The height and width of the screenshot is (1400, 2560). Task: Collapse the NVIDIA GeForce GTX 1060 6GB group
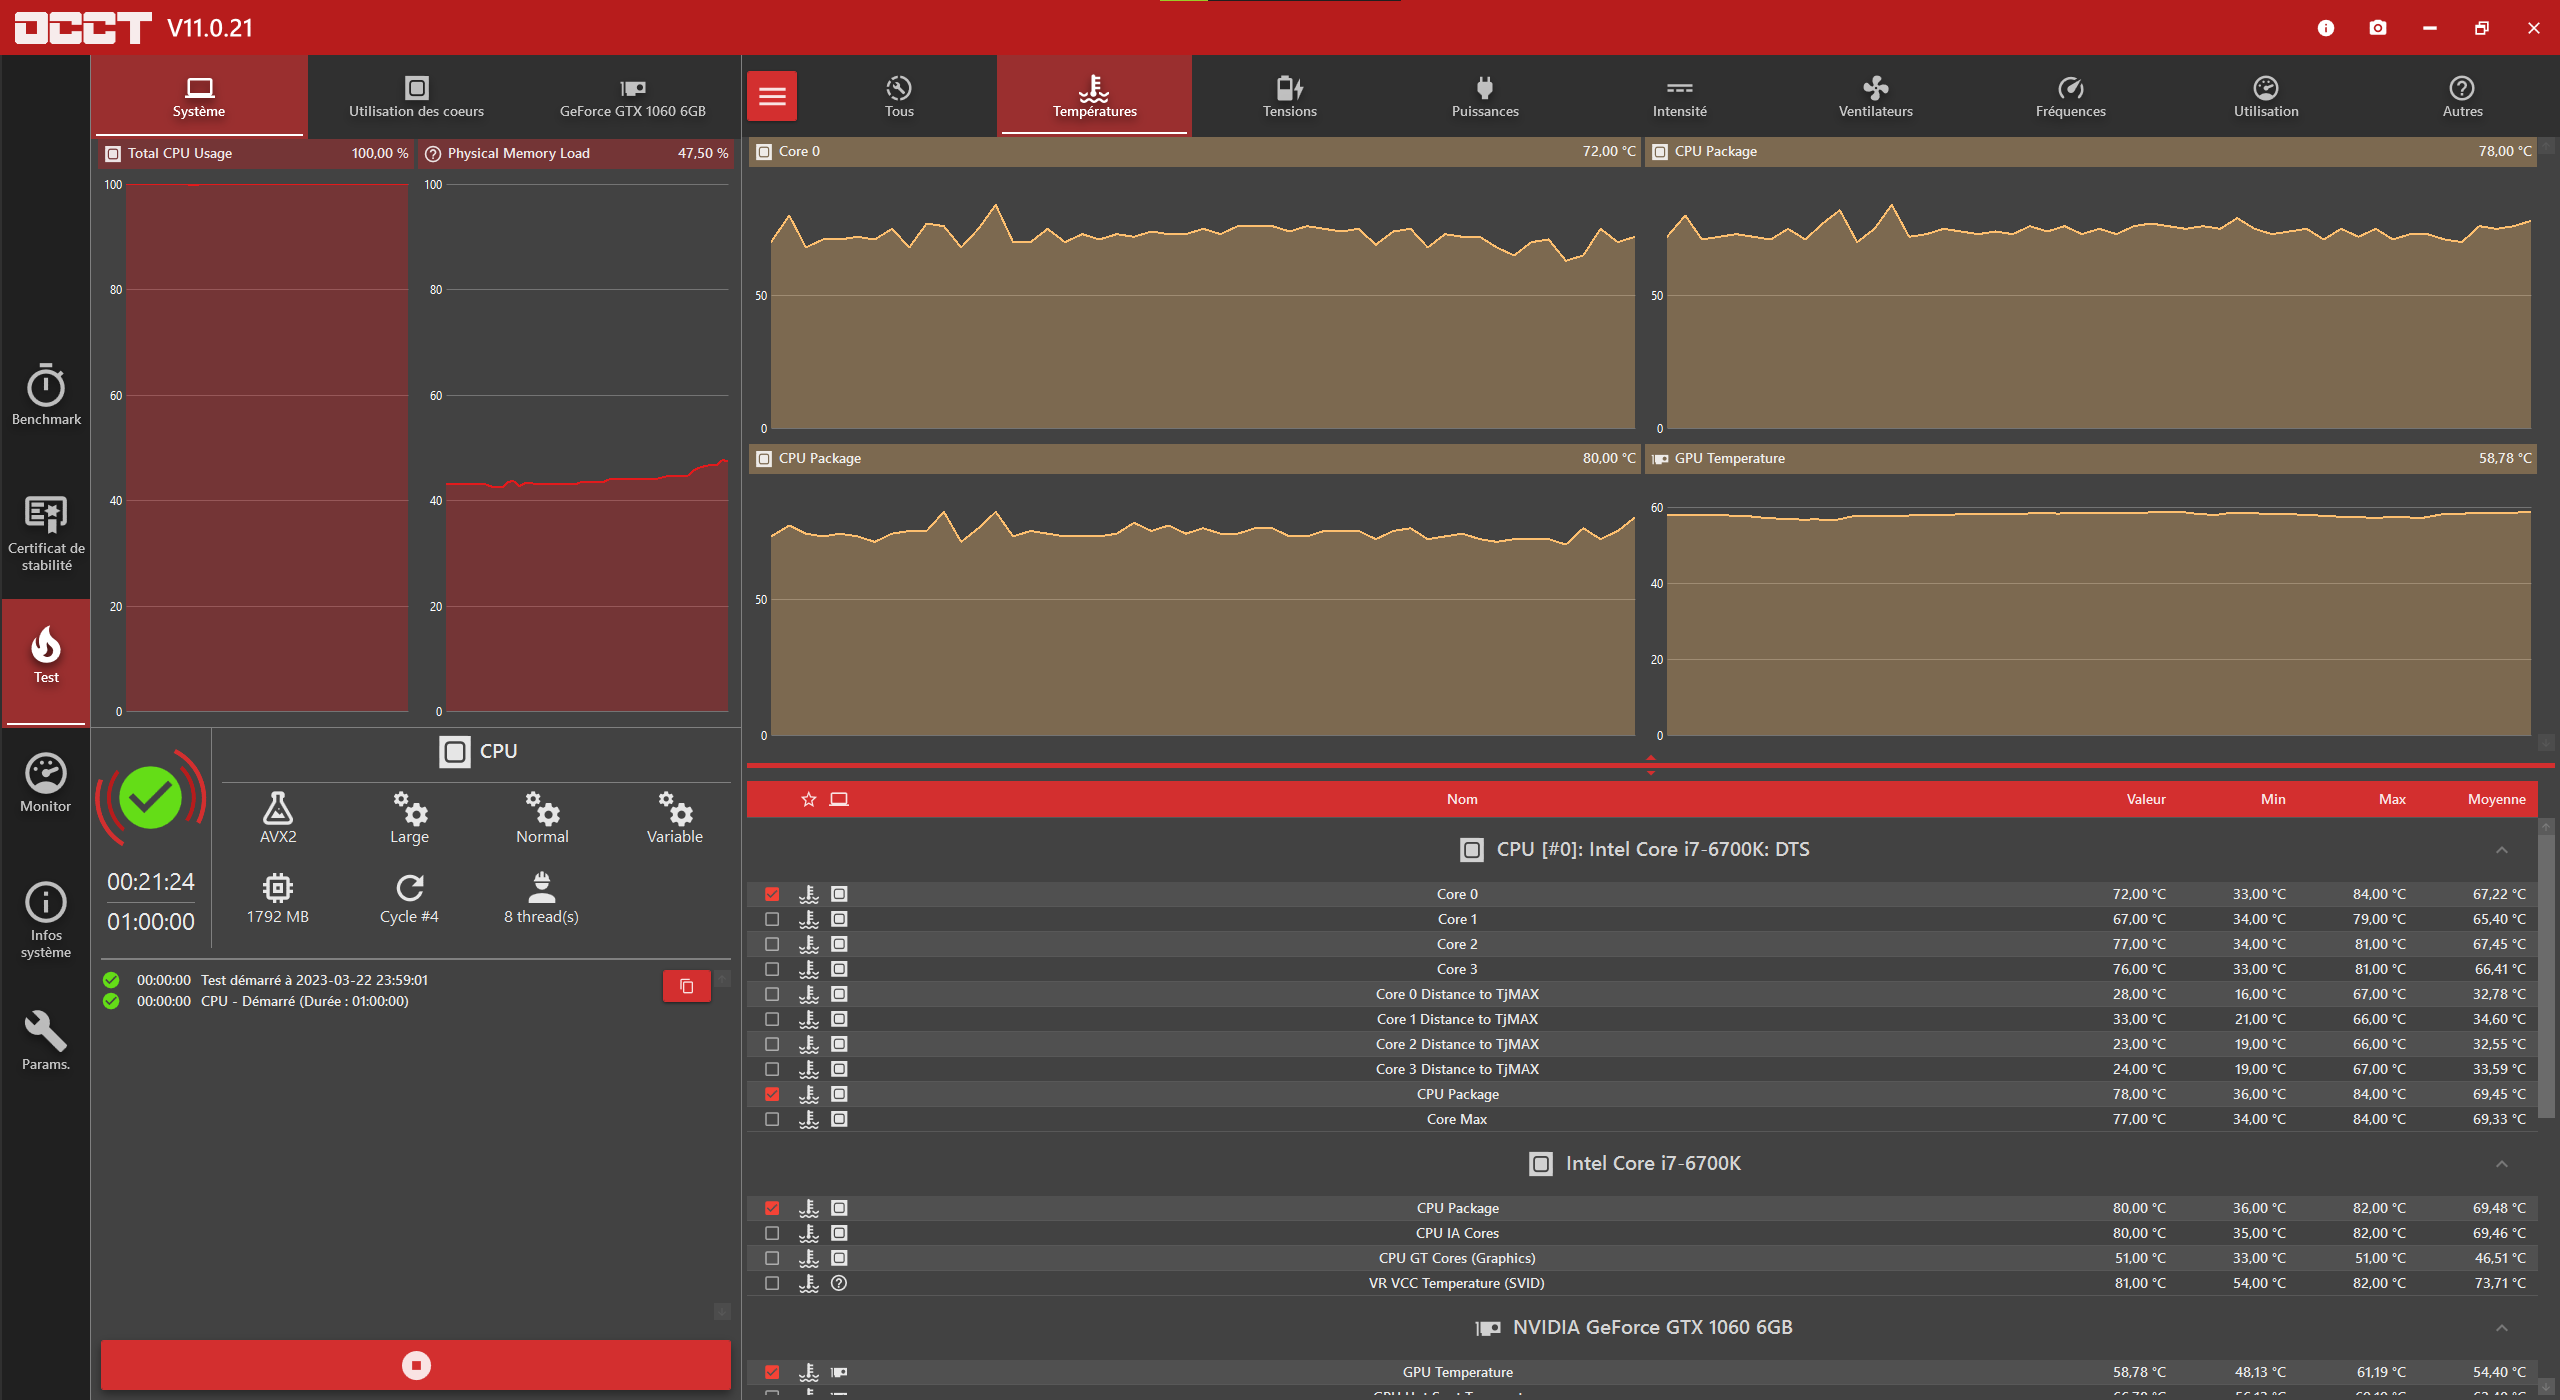2502,1328
